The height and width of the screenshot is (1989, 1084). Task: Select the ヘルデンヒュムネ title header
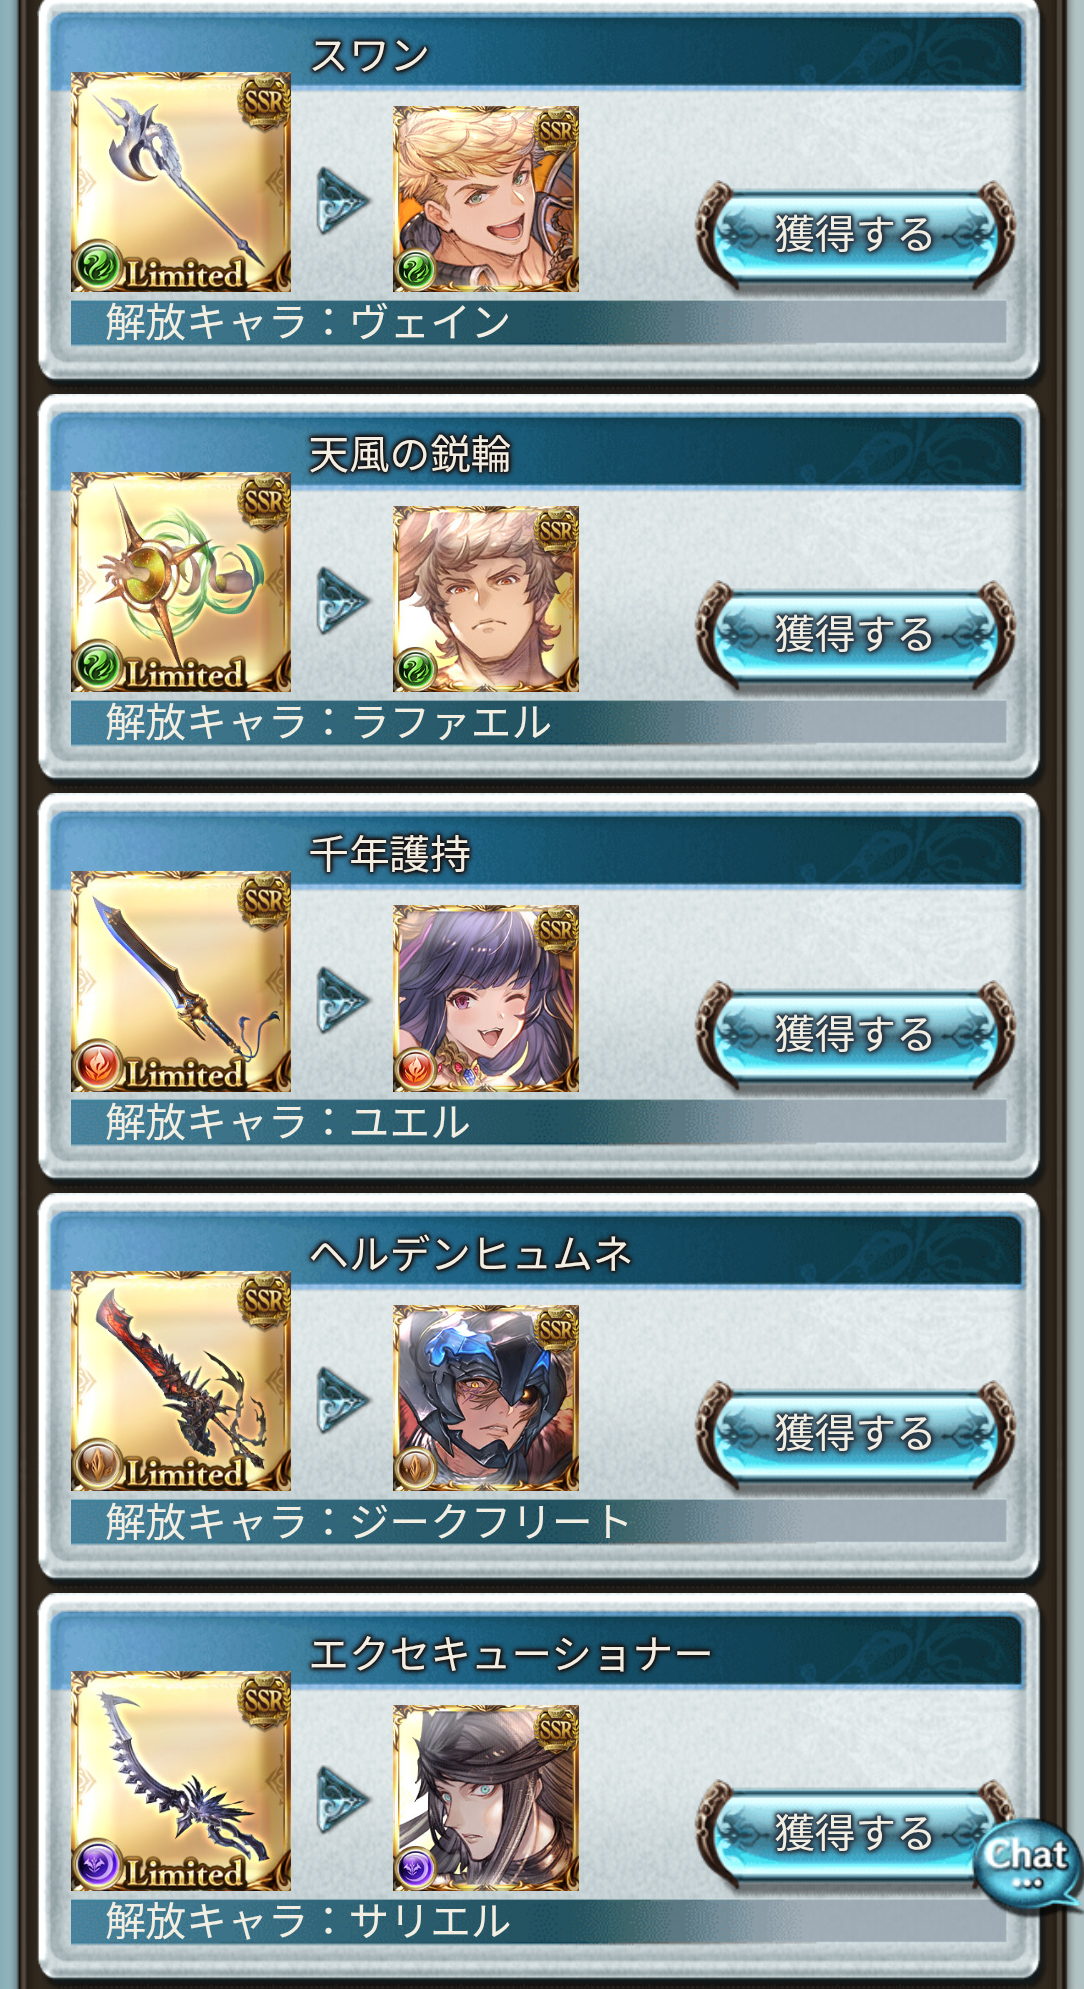coord(538,1252)
